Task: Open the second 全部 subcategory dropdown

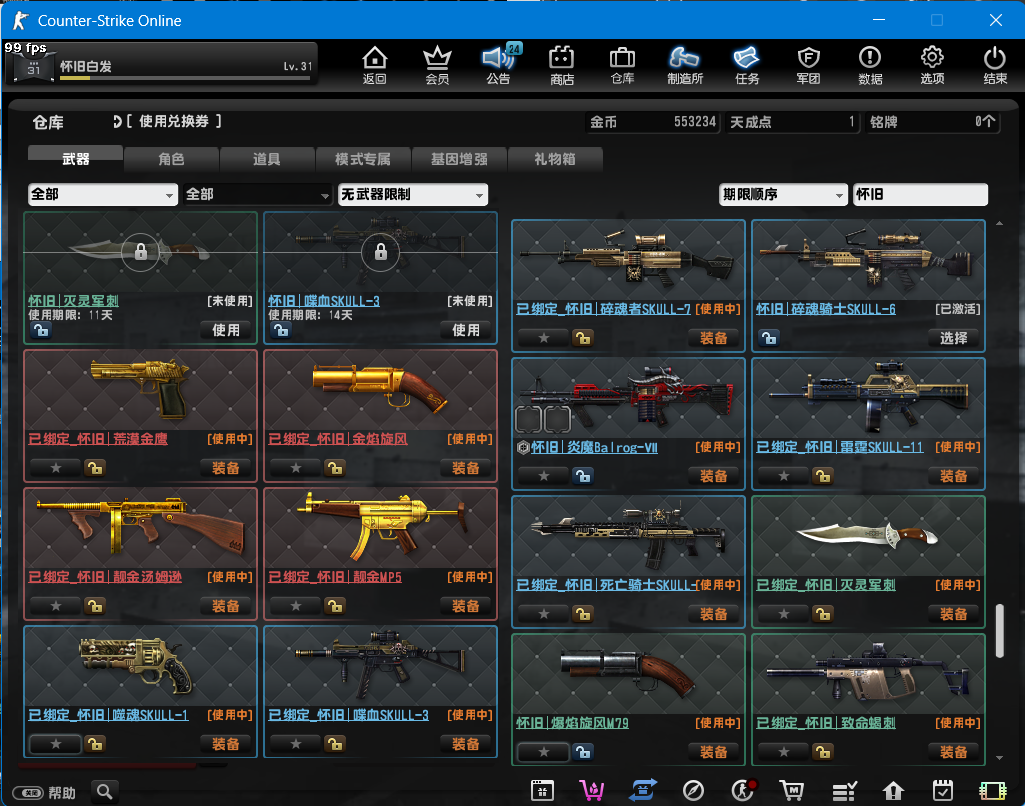Action: click(257, 194)
